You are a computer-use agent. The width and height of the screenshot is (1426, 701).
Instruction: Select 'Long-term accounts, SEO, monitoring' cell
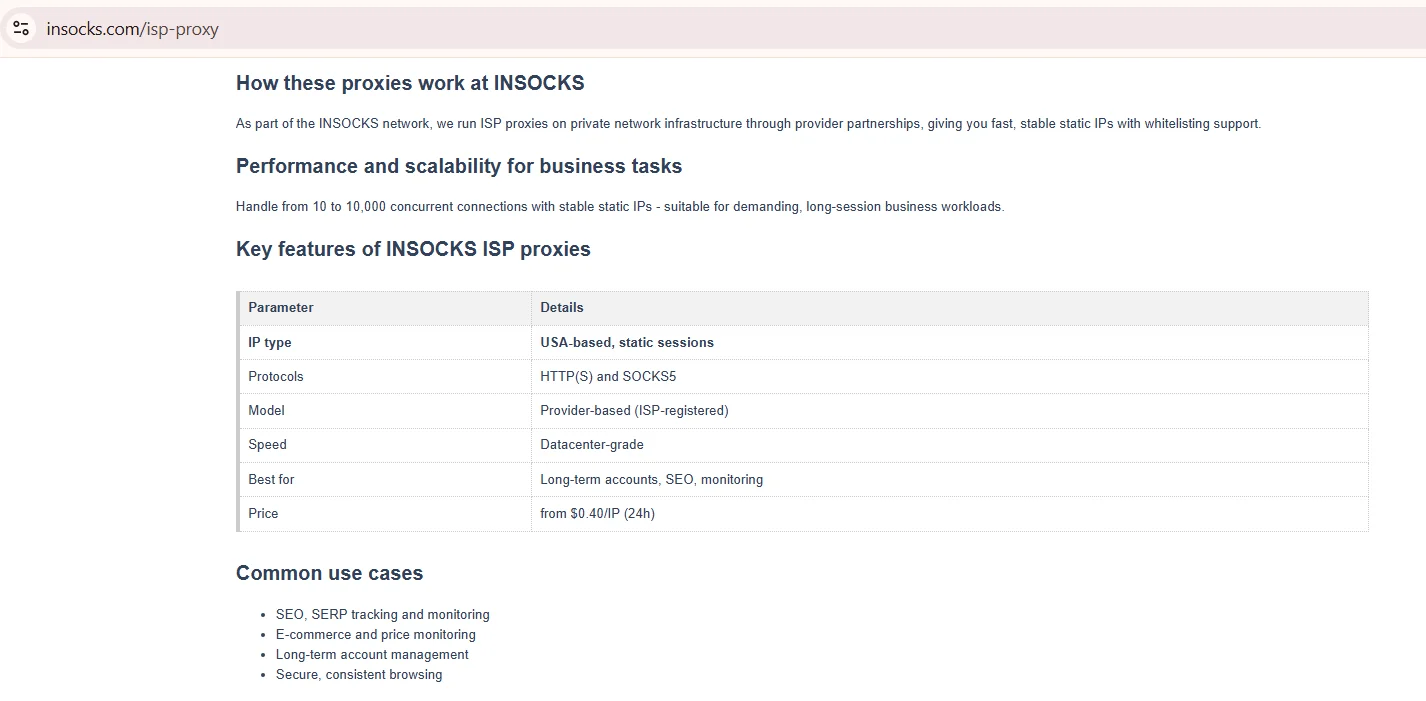[x=949, y=480]
